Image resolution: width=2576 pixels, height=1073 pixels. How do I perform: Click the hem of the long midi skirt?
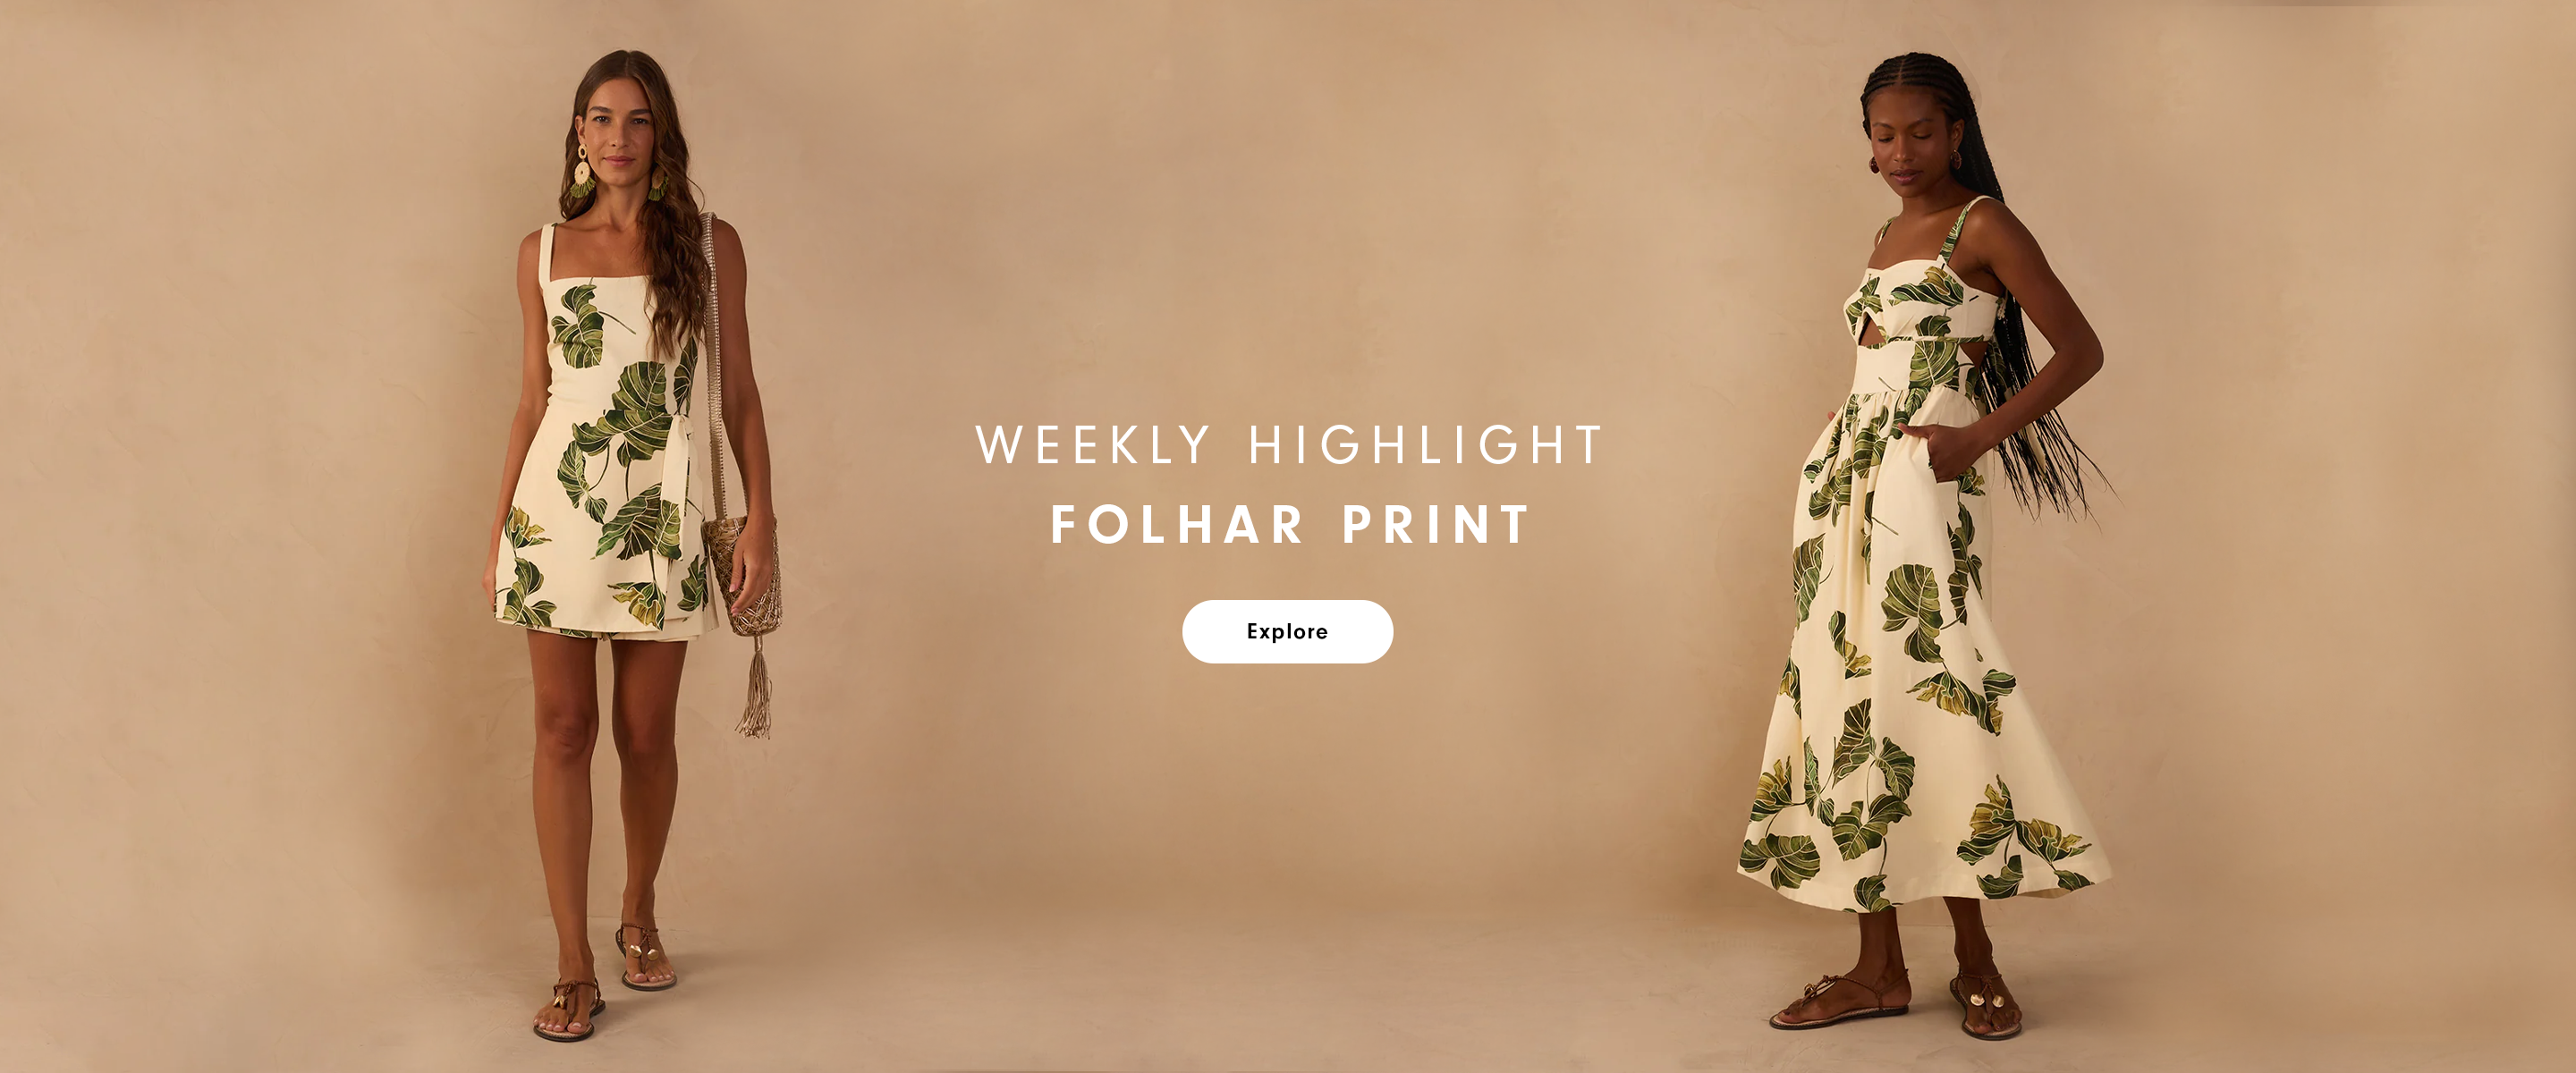coord(1925,890)
